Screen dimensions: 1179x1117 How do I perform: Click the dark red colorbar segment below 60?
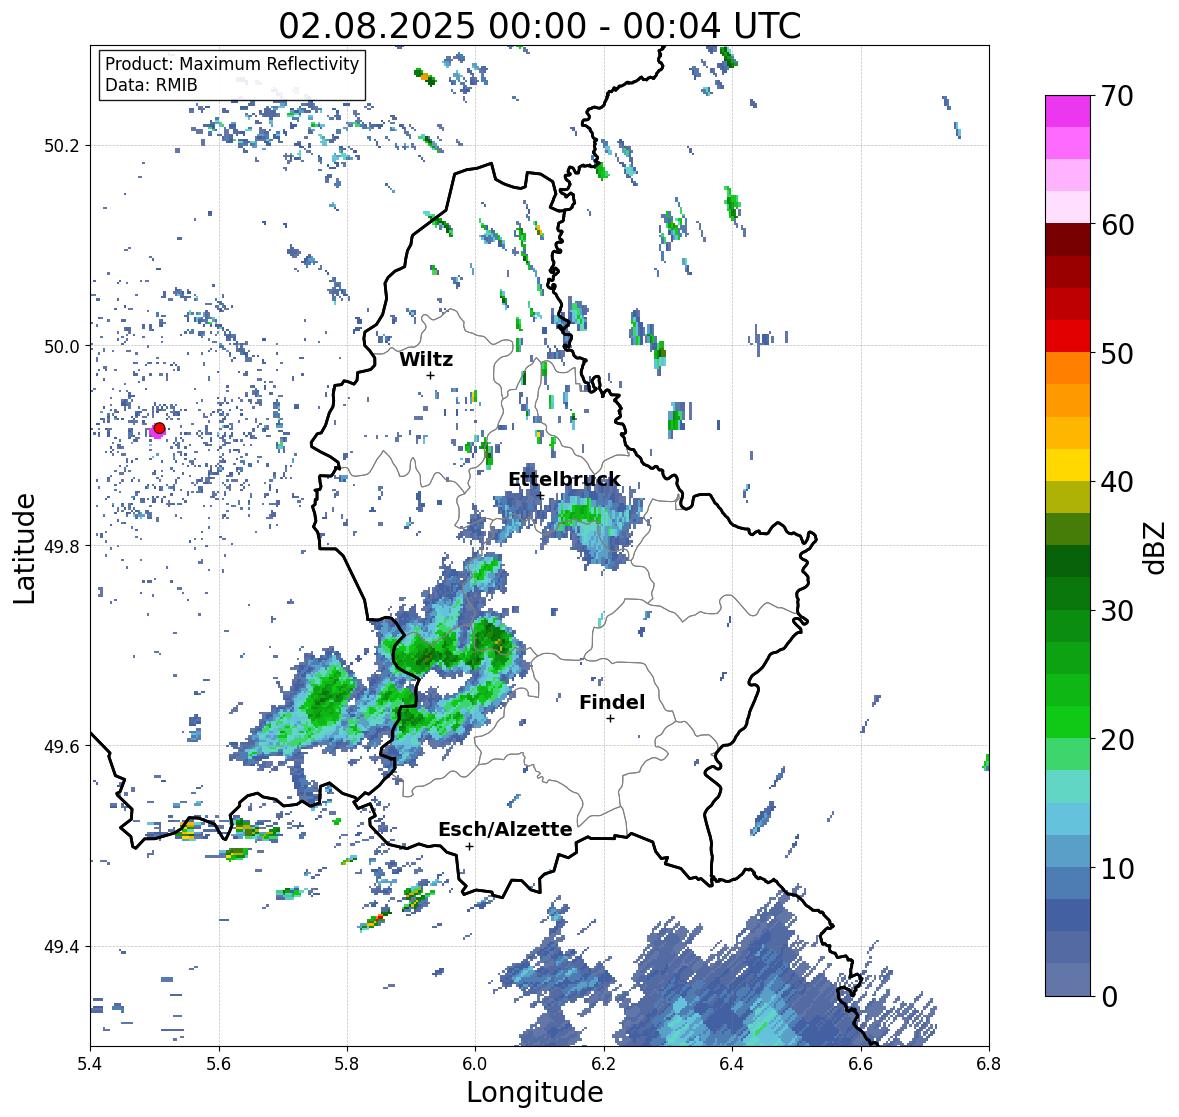1068,240
